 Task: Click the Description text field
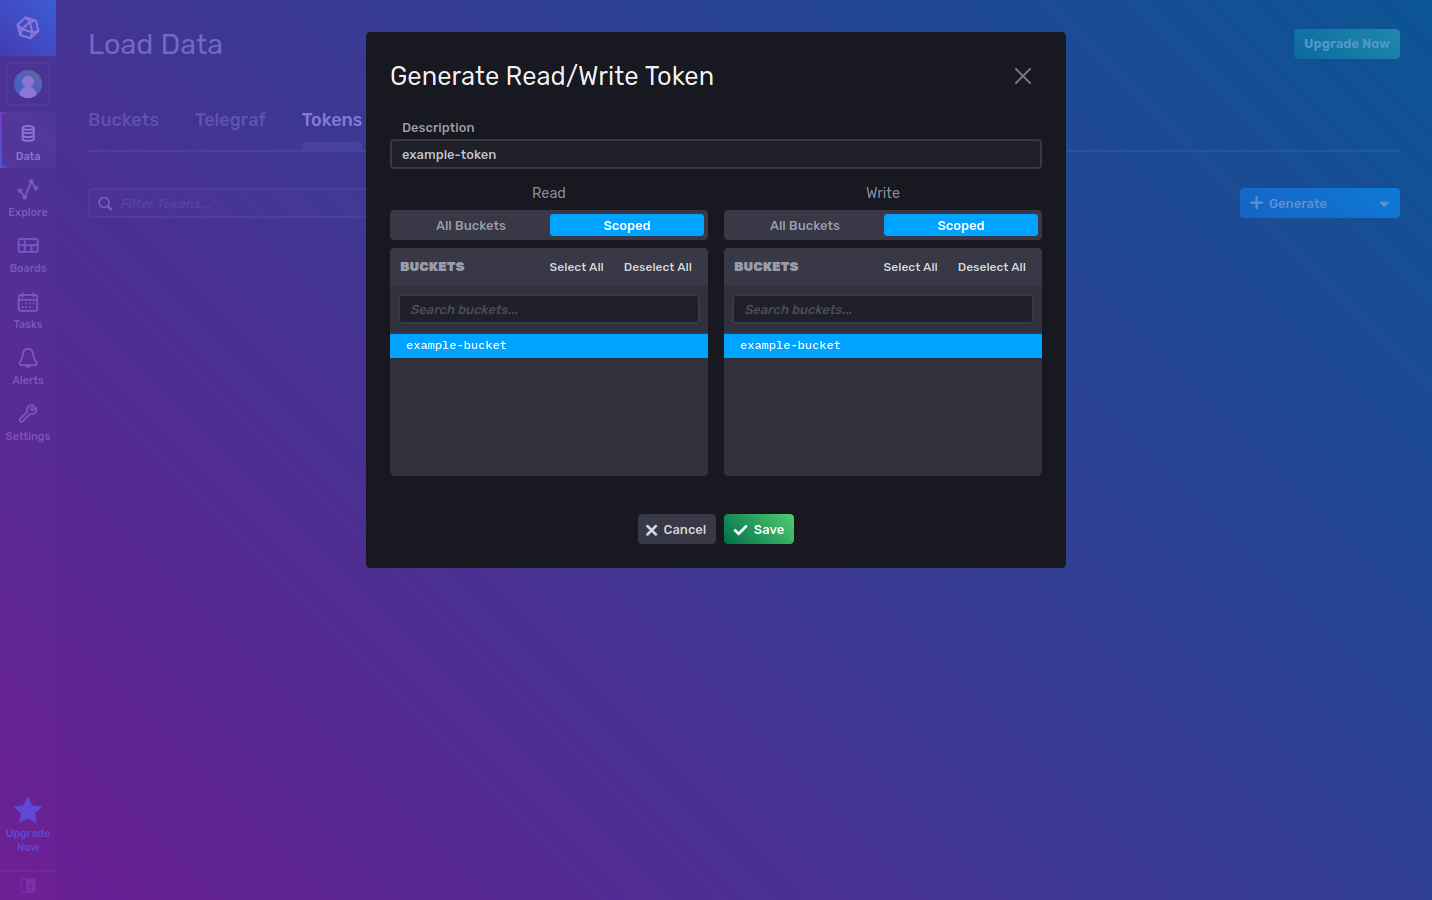[715, 154]
